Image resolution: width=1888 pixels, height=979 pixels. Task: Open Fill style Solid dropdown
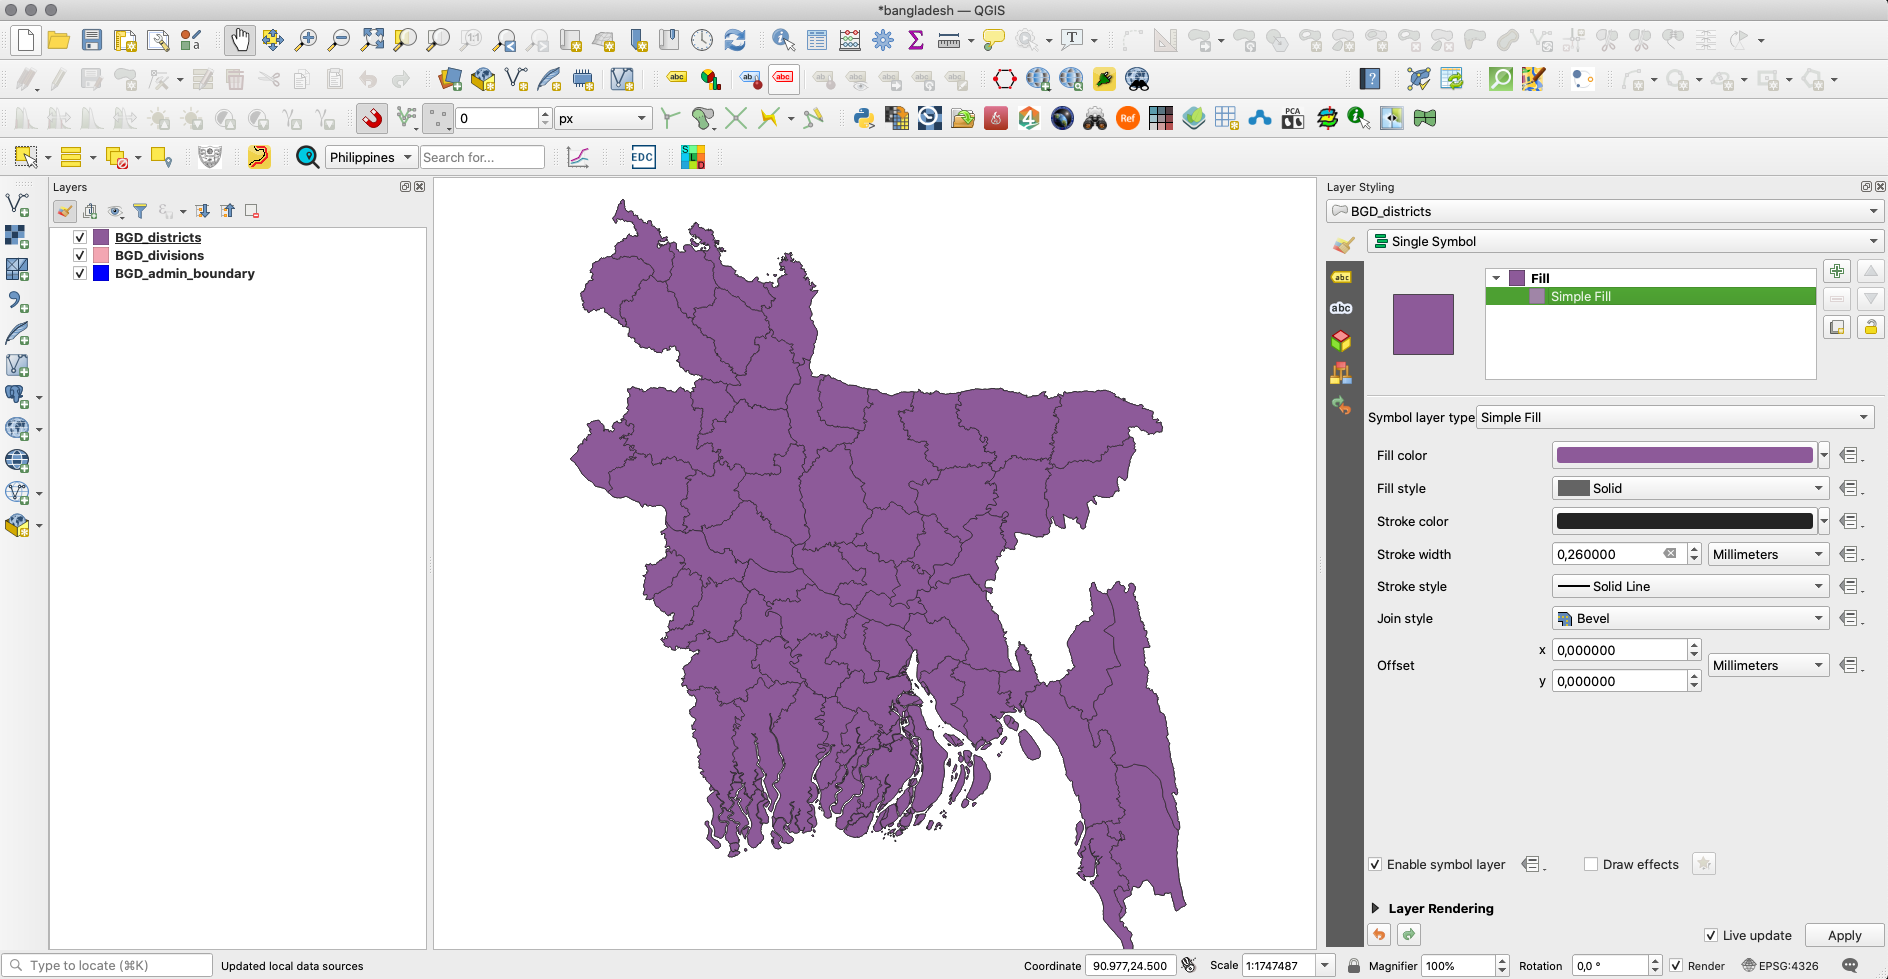click(x=1690, y=488)
